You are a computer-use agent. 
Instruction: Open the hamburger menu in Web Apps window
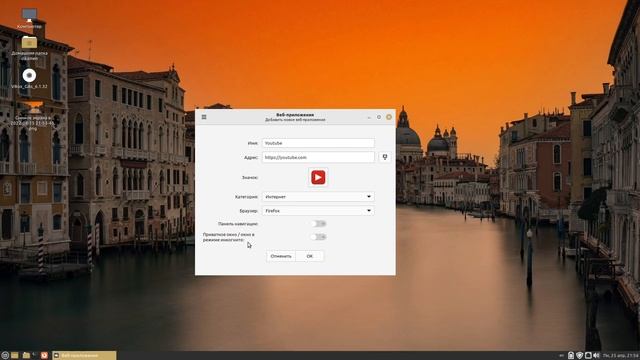click(204, 117)
